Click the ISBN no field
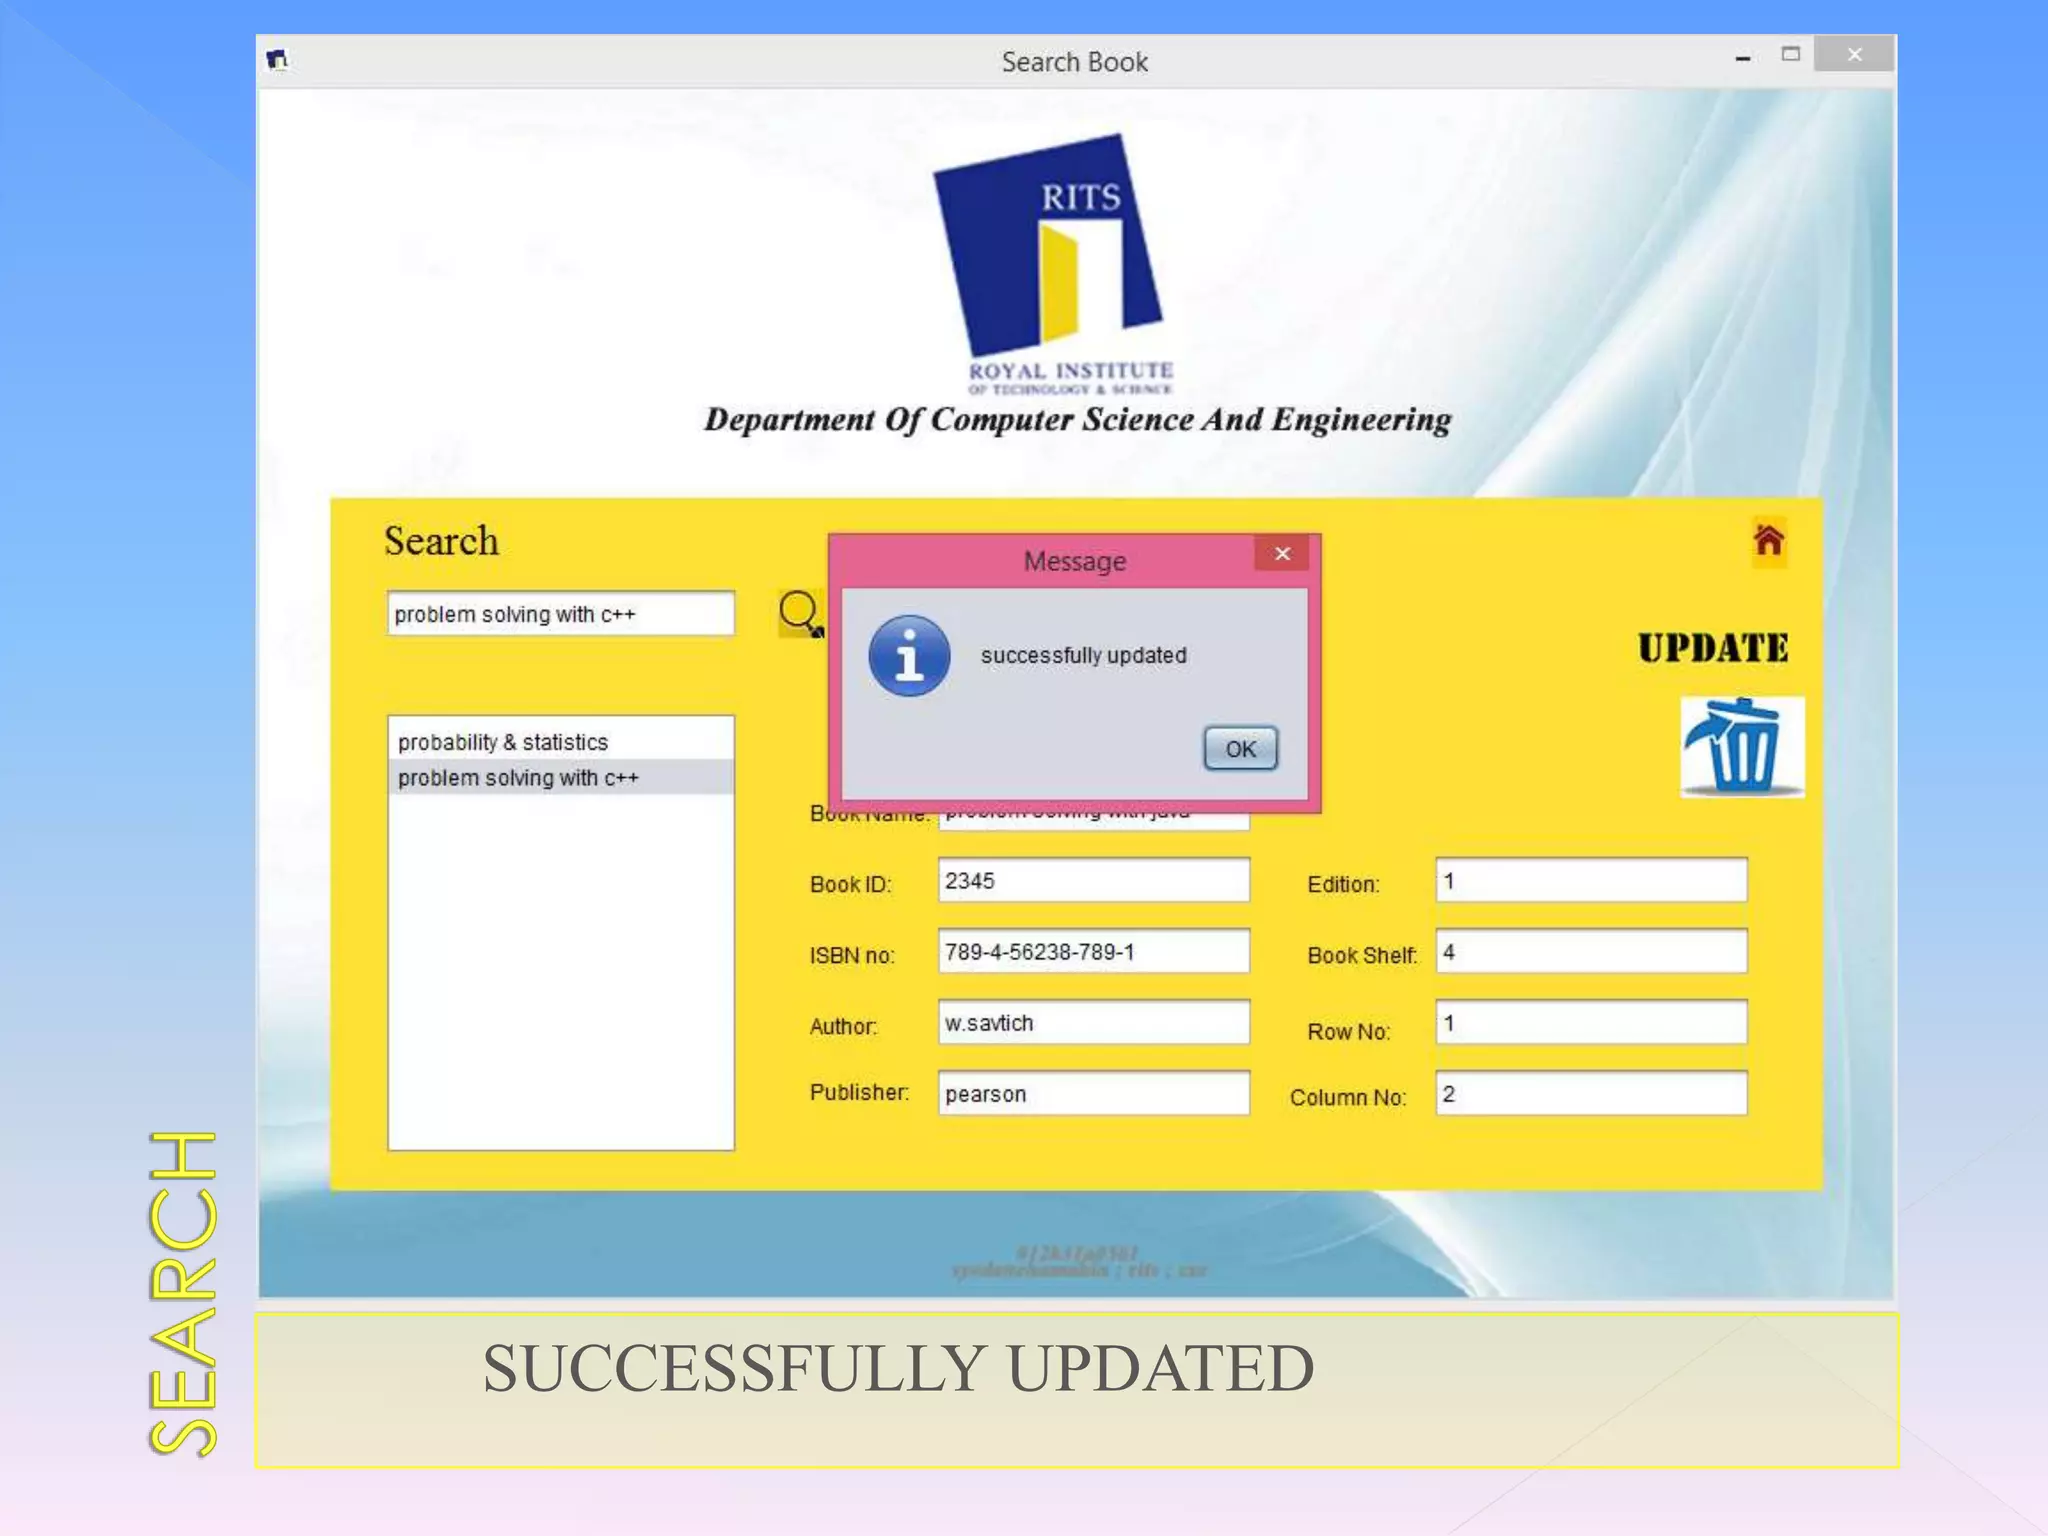2048x1536 pixels. click(1094, 952)
